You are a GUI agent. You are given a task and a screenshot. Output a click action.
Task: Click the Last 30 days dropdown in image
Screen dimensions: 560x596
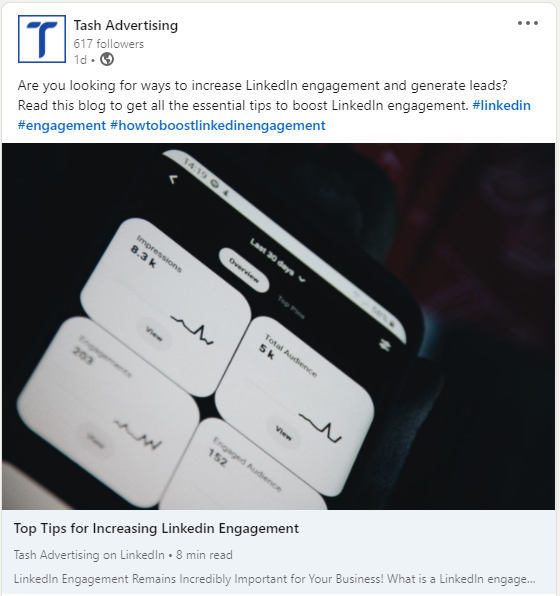coord(278,261)
